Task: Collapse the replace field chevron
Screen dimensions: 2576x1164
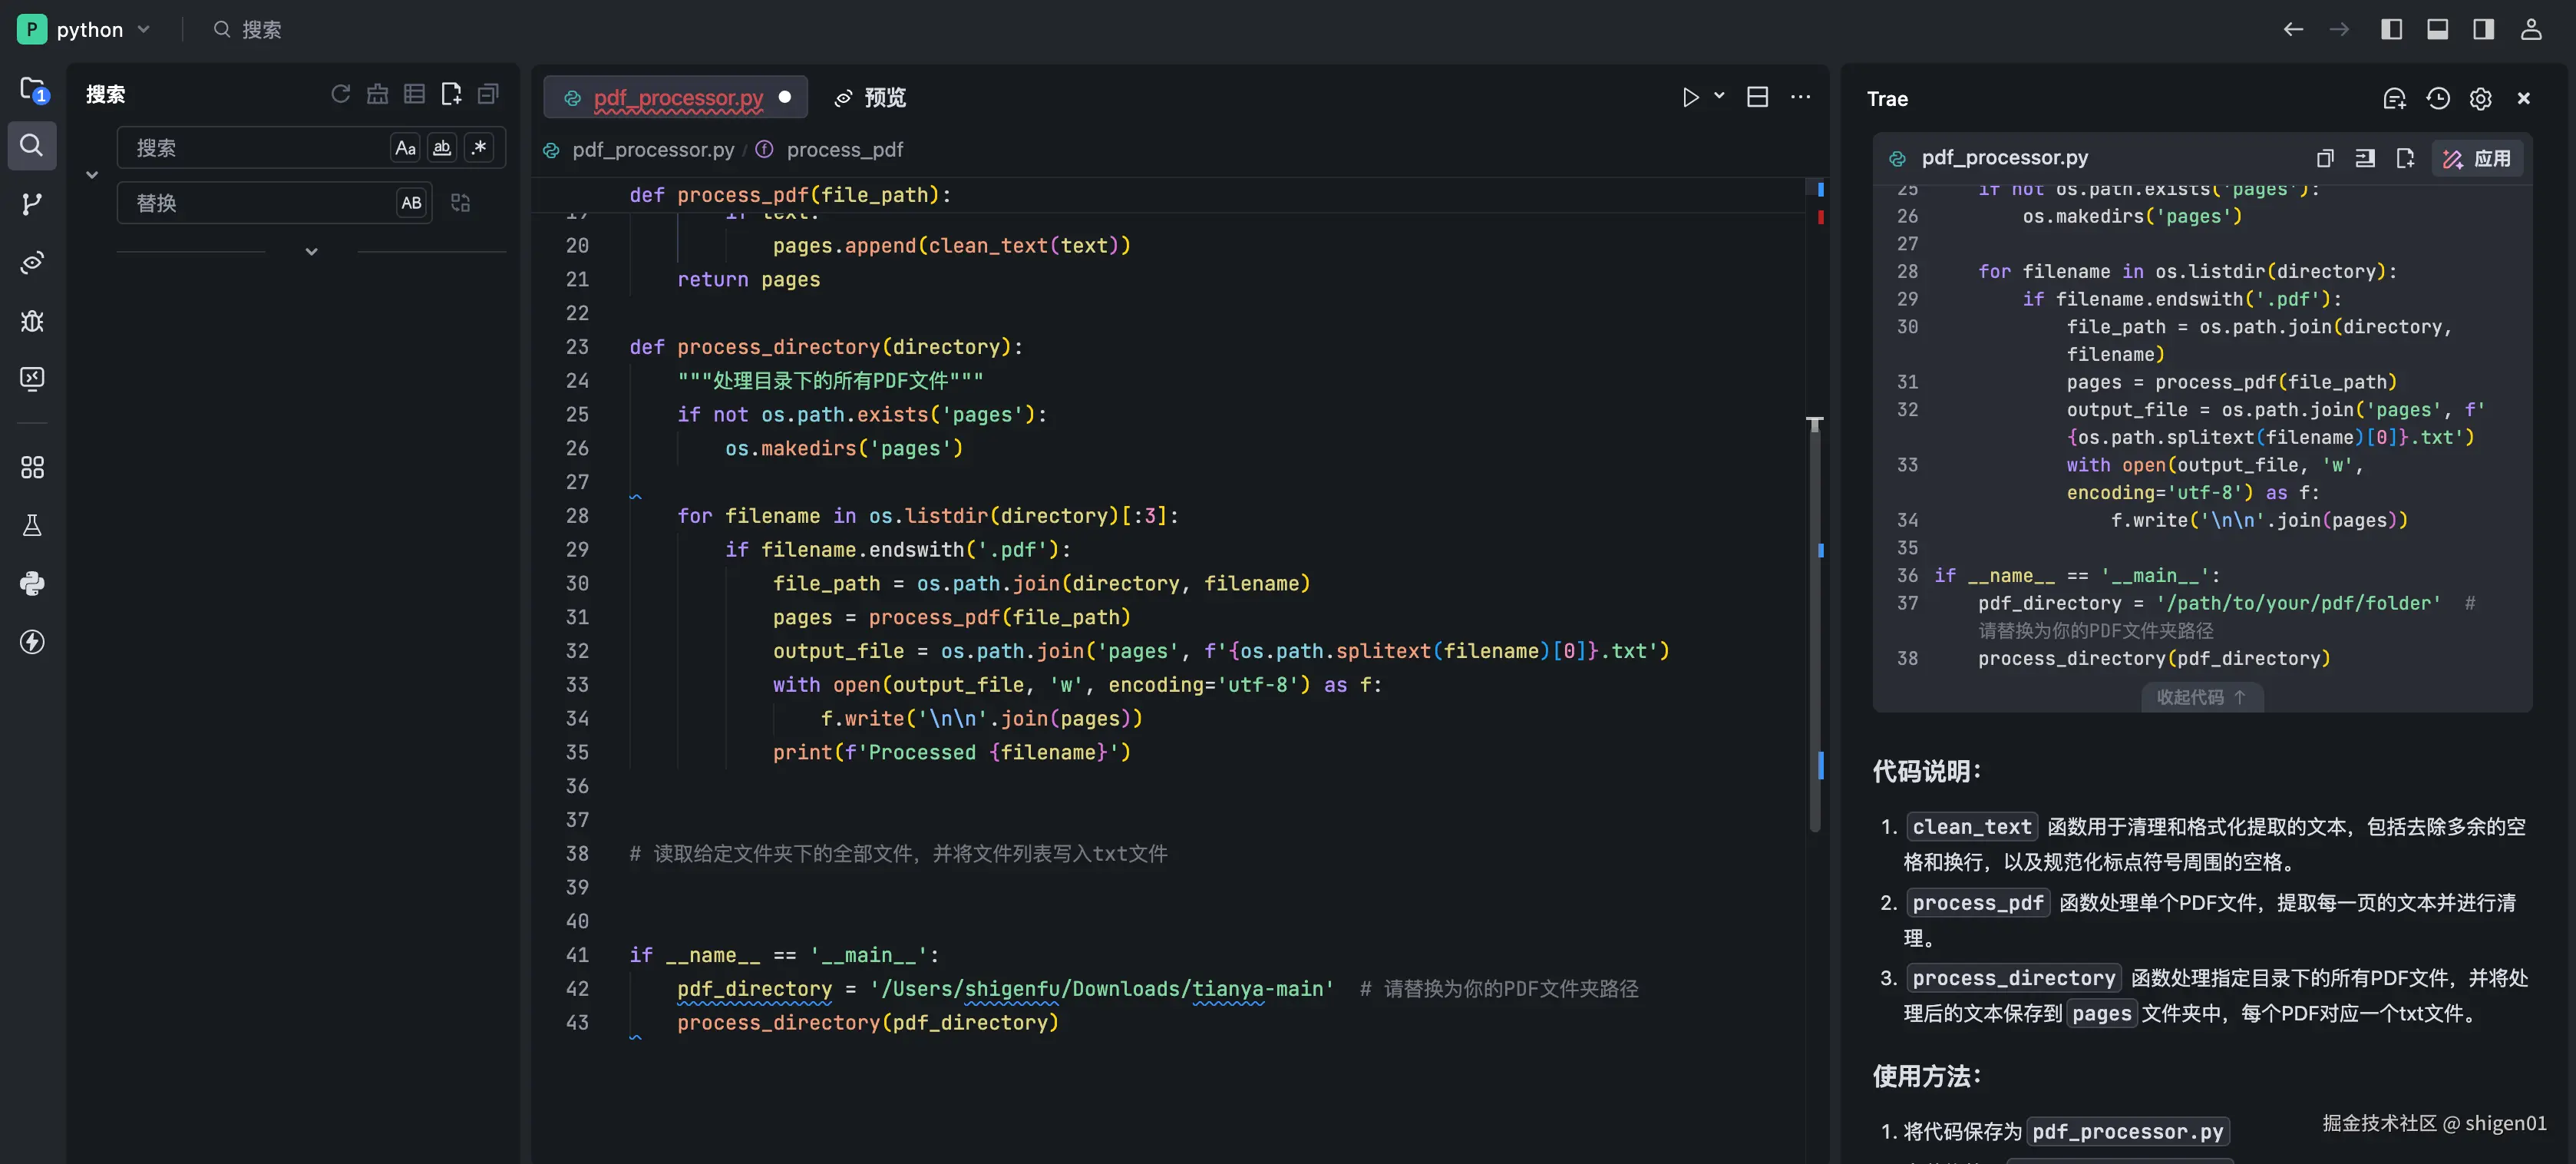Action: (92, 175)
